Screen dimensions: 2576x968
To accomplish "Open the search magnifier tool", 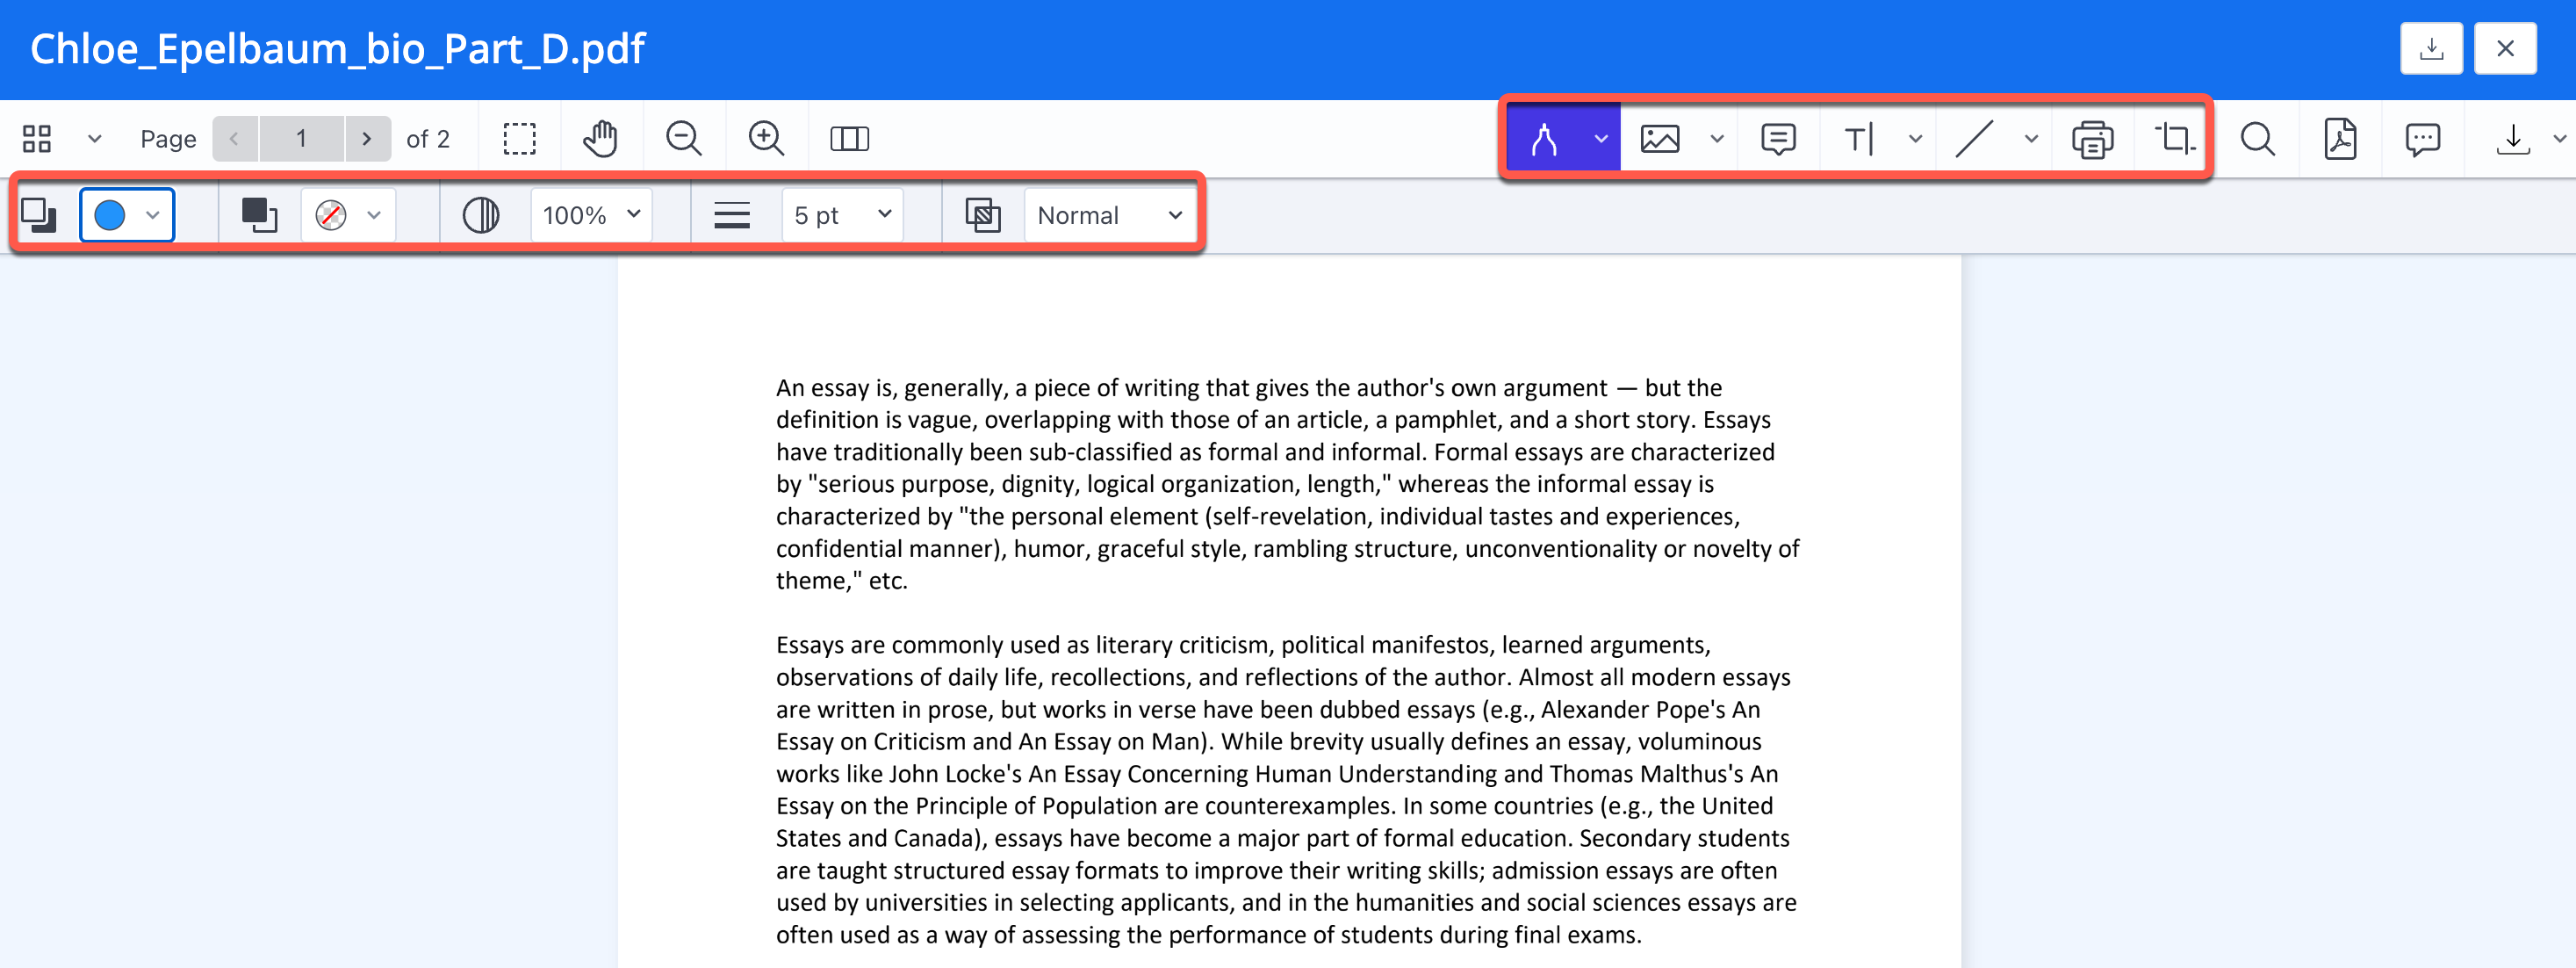I will [x=2257, y=139].
